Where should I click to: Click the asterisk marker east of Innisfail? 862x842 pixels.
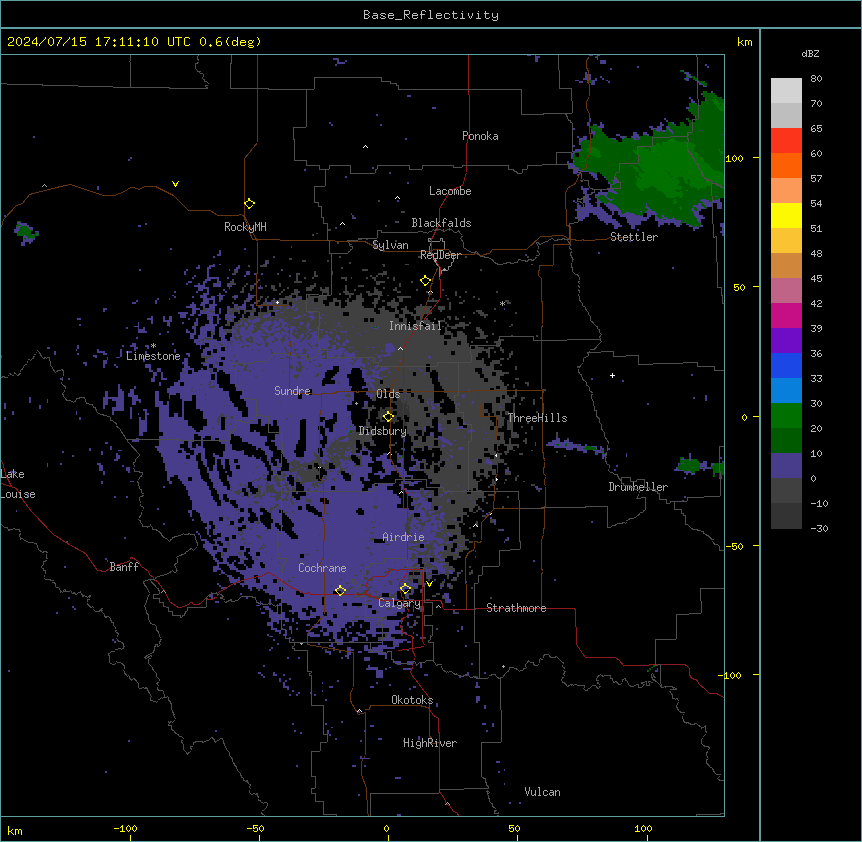pos(502,303)
